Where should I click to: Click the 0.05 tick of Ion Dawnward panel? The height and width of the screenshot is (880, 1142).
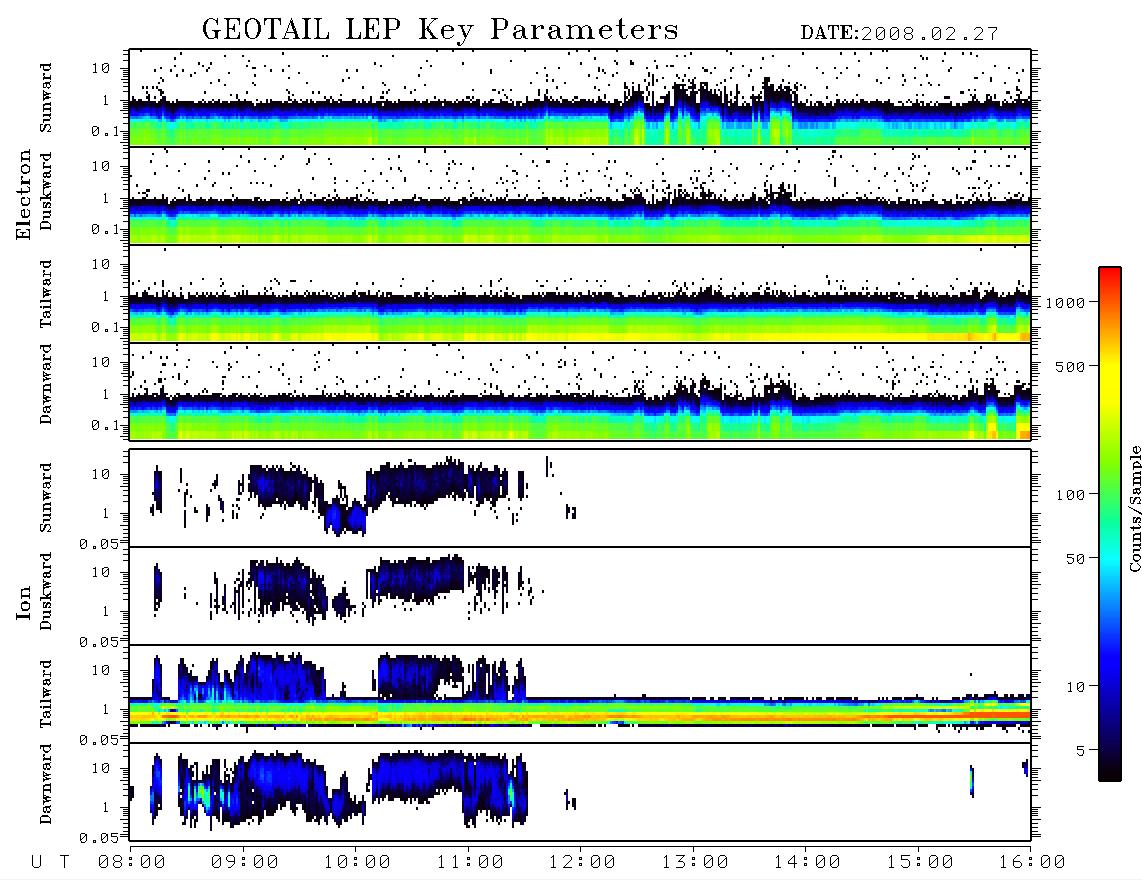pyautogui.click(x=98, y=838)
